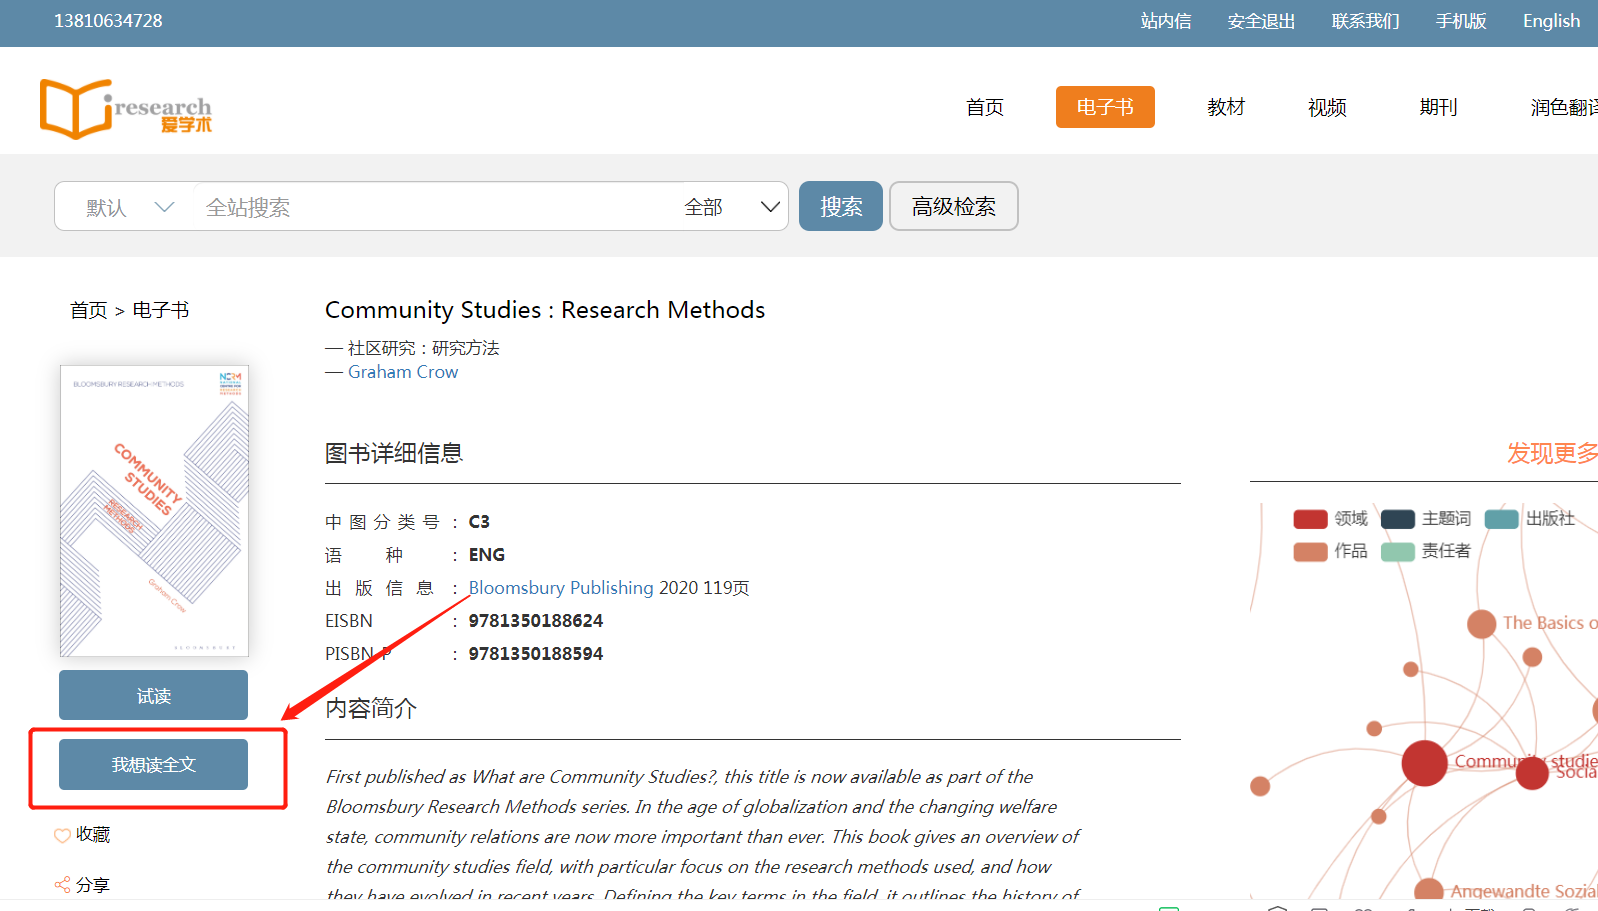The height and width of the screenshot is (911, 1598).
Task: Go to the 教材 menu item
Action: 1225,107
